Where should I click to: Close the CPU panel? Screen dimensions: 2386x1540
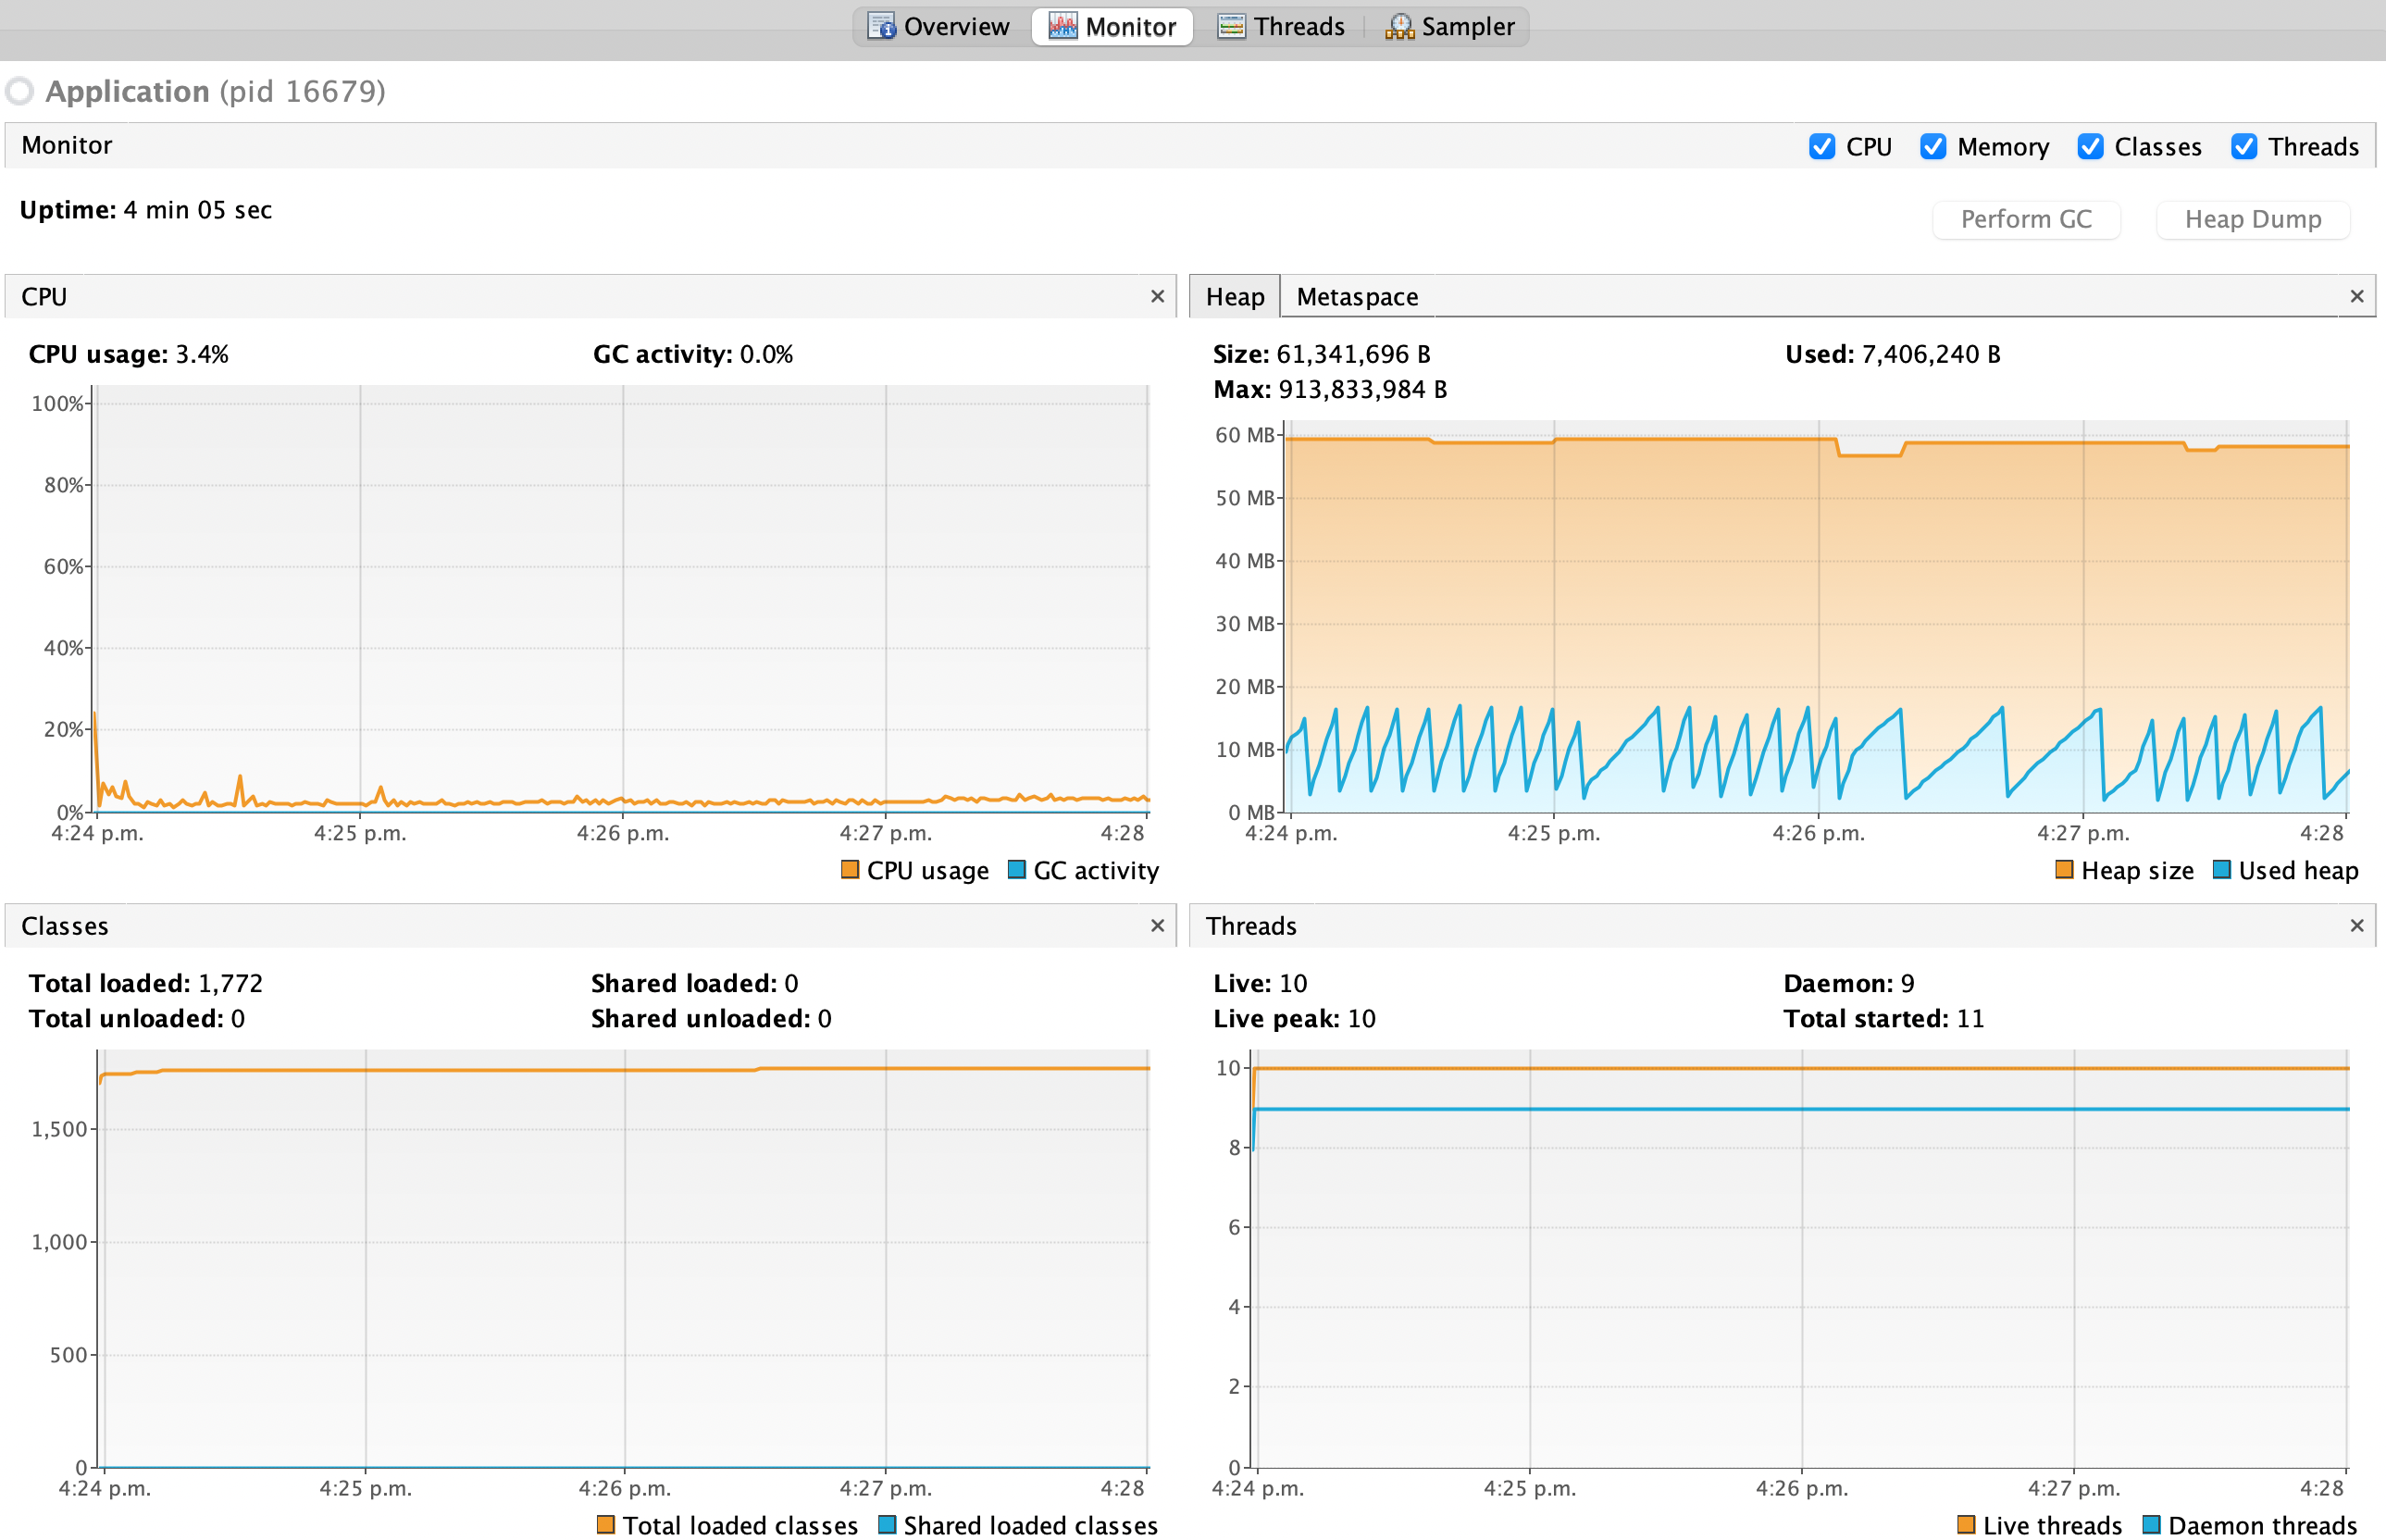(x=1157, y=296)
